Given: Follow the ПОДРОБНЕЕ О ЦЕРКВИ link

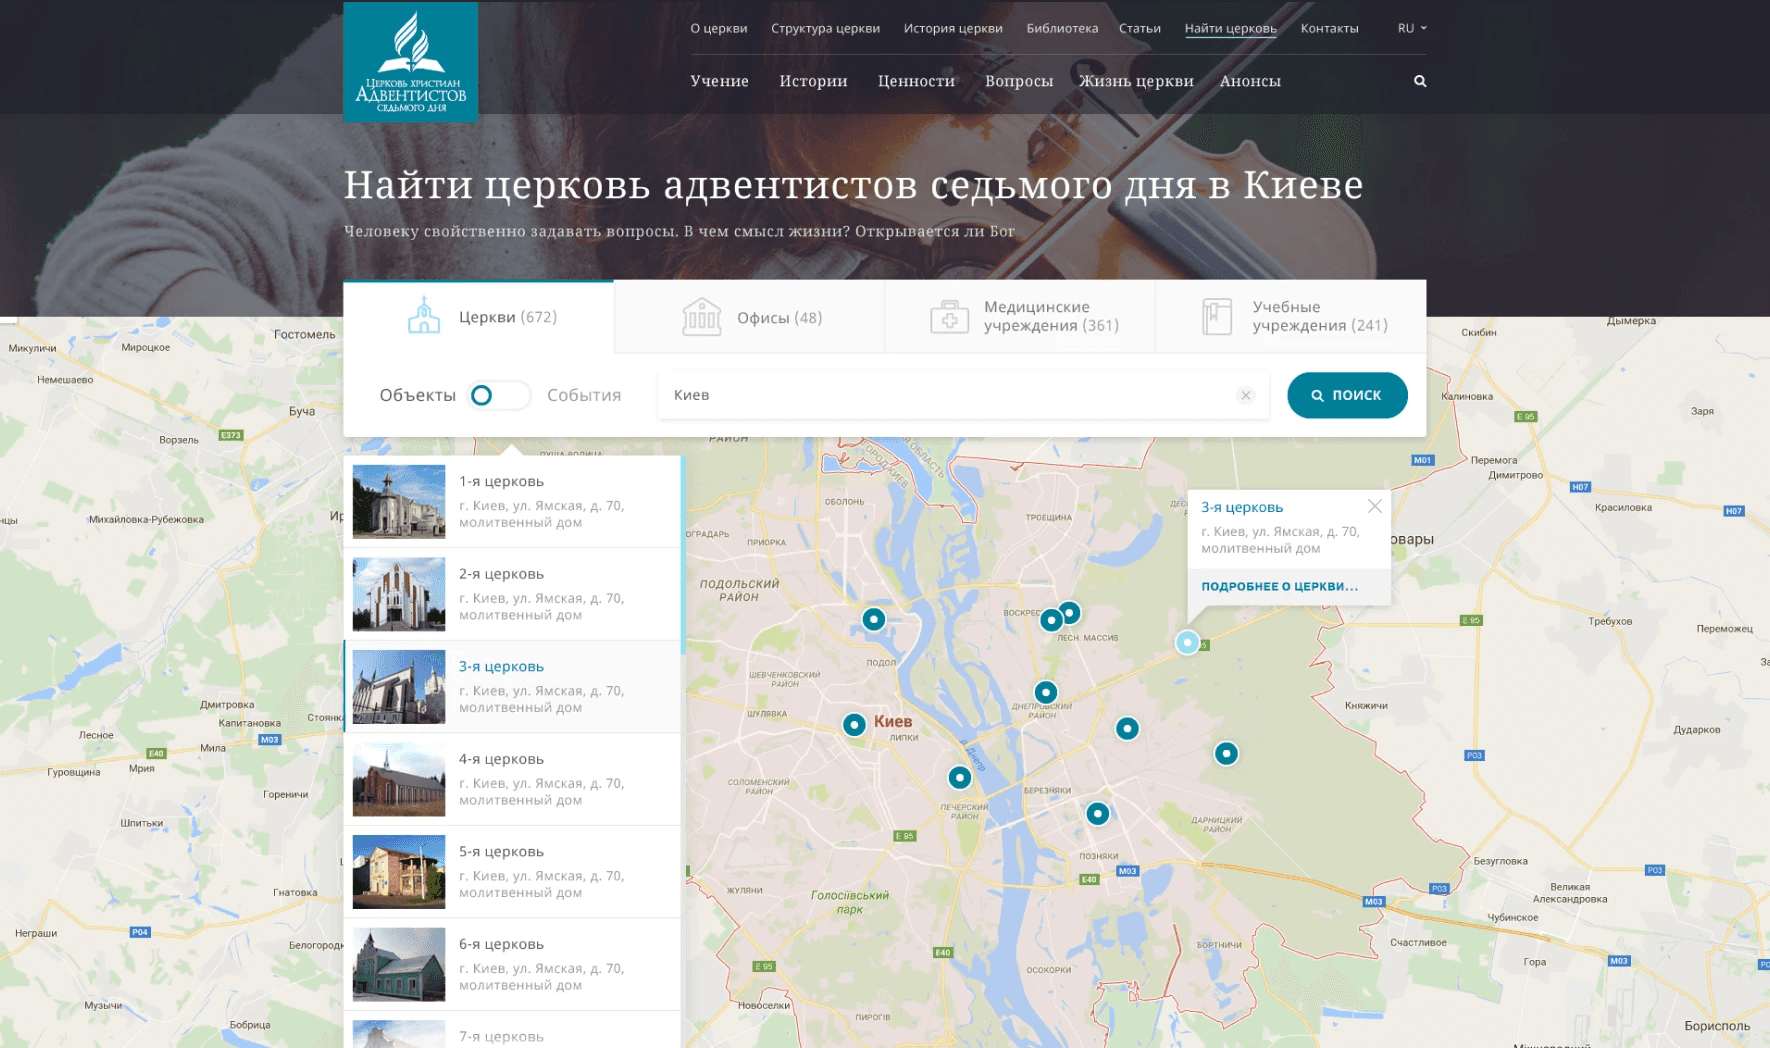Looking at the screenshot, I should click(1280, 586).
